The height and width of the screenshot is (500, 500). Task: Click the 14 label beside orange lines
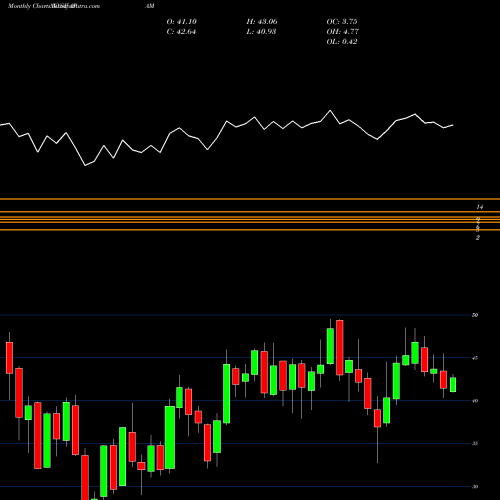coord(479,207)
